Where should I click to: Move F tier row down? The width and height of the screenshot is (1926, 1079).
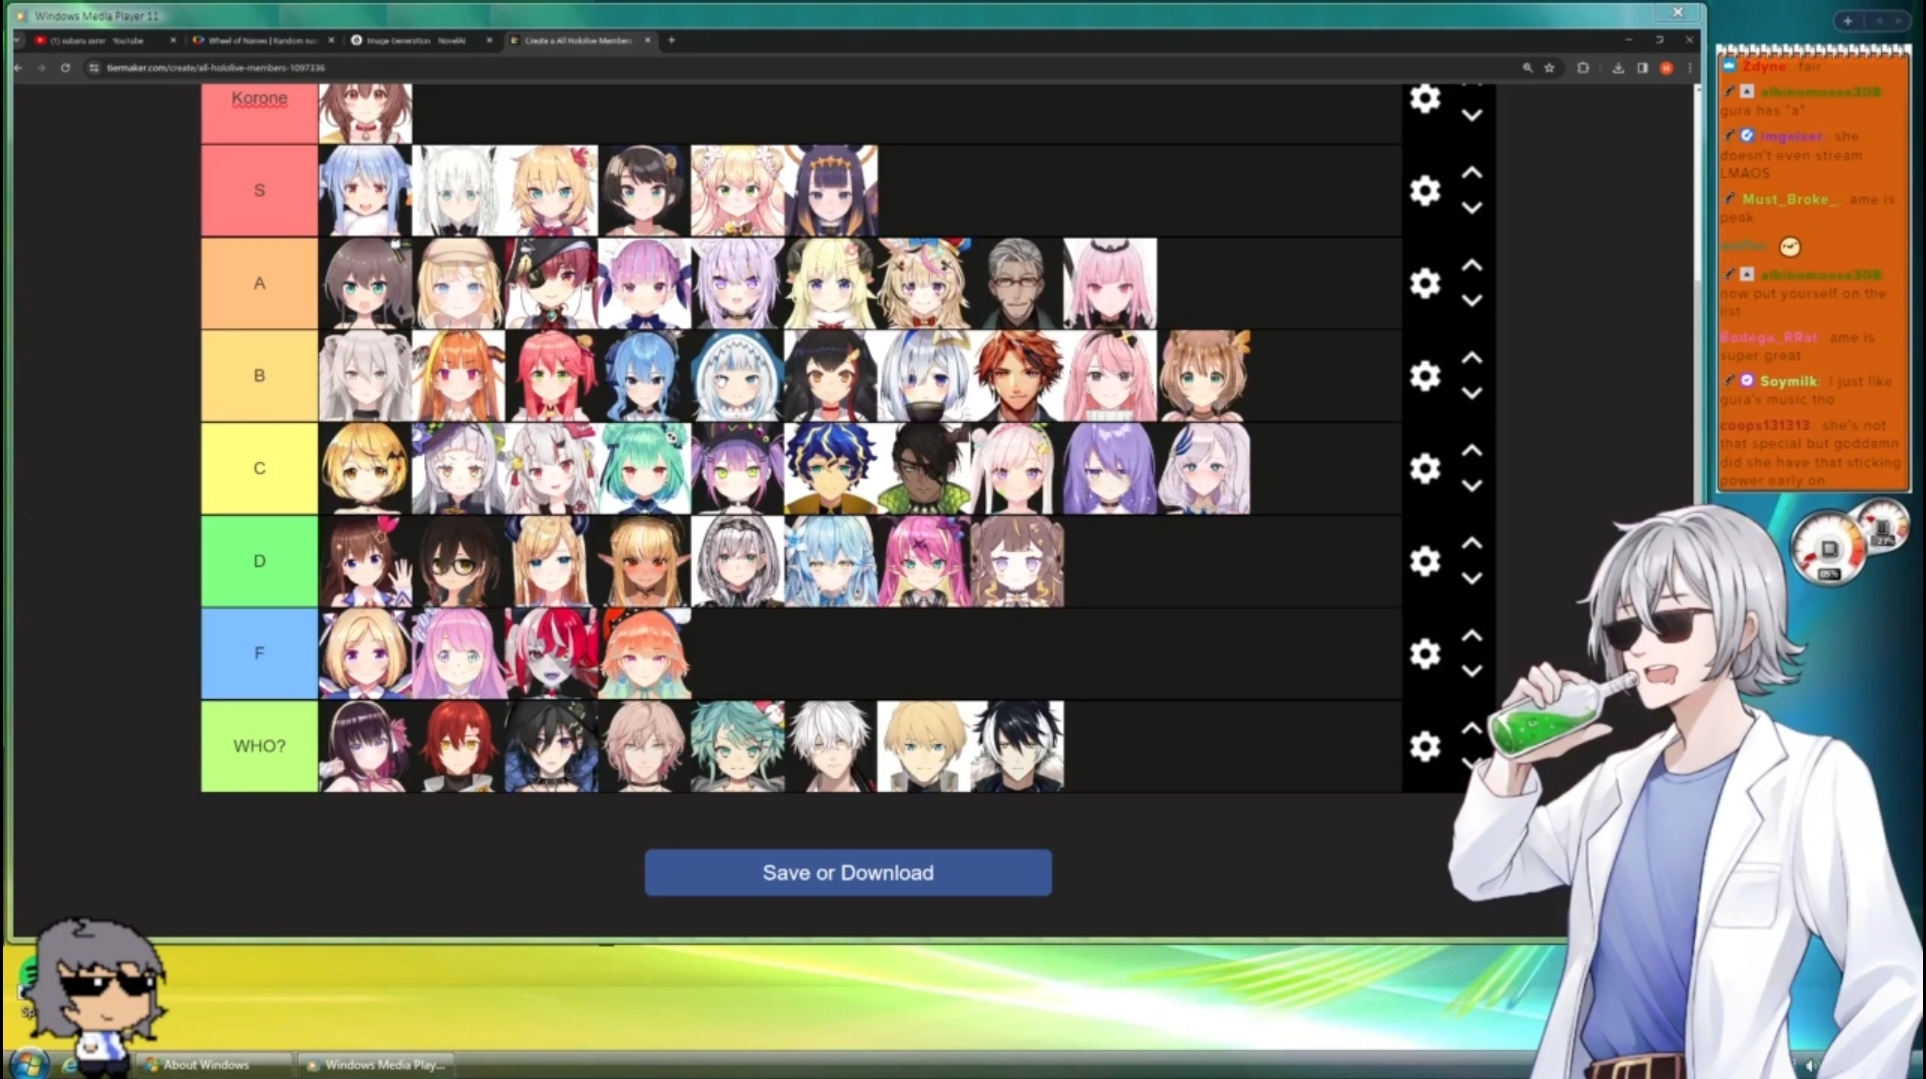point(1472,671)
